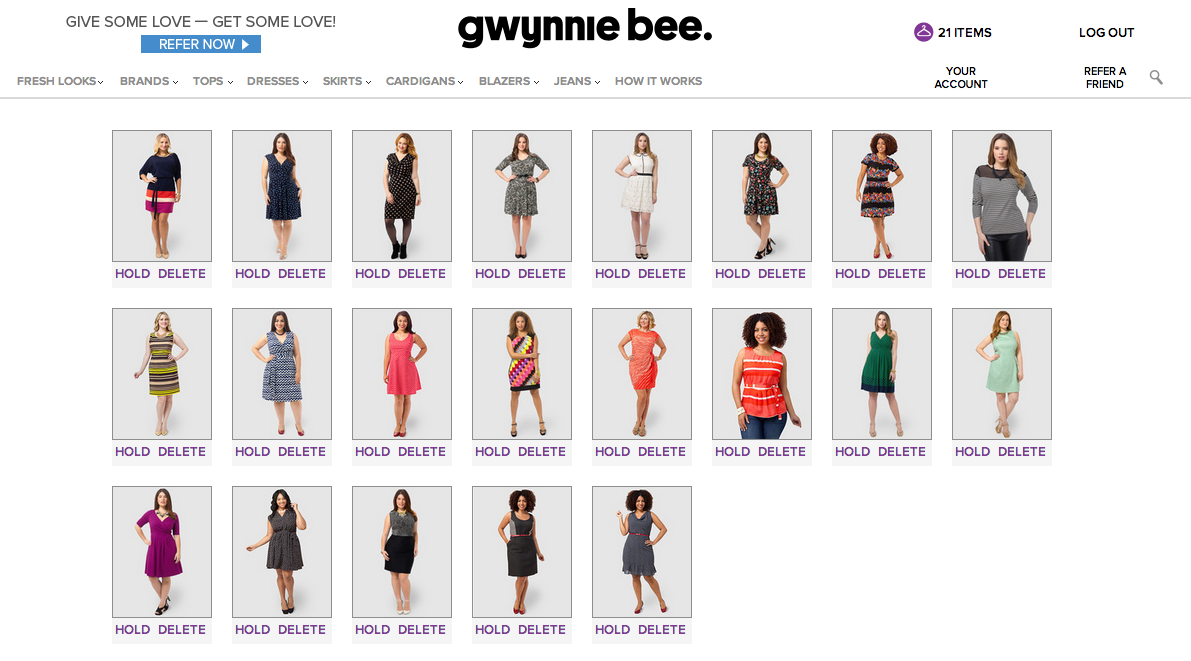1191x661 pixels.
Task: Click Refer a Friend link
Action: (1104, 77)
